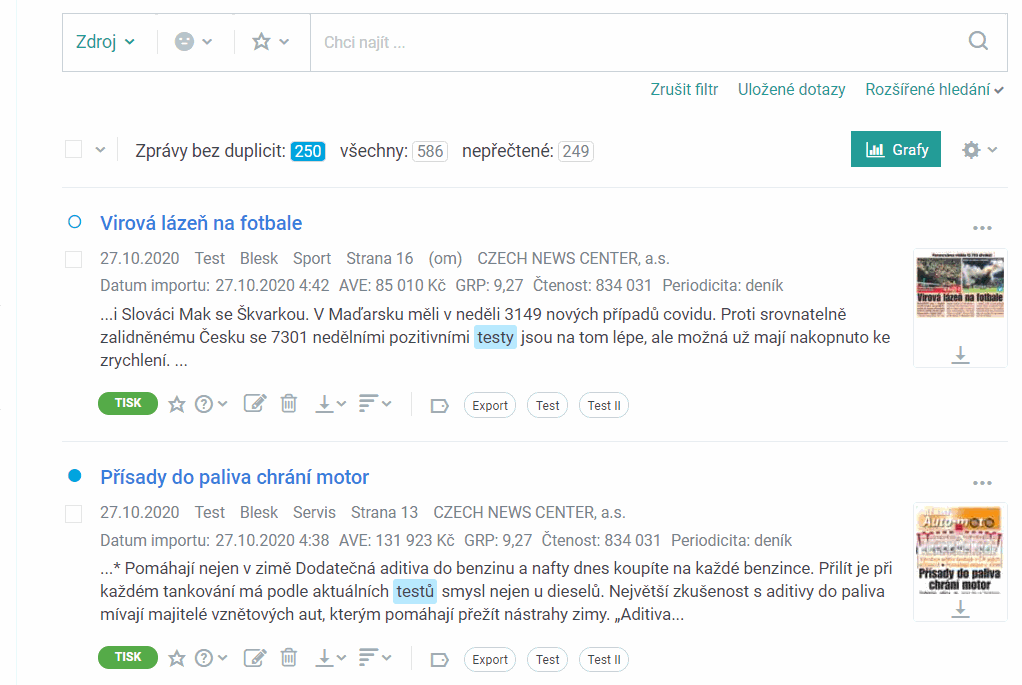Image resolution: width=1022 pixels, height=685 pixels.
Task: Focus the Chci najít search field
Action: coord(639,42)
